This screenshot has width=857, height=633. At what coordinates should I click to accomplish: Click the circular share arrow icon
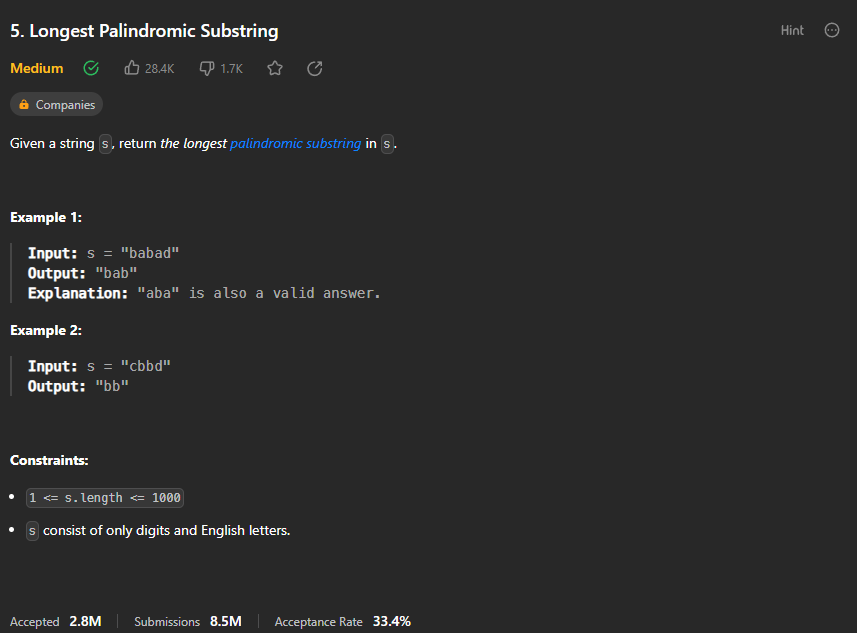point(314,68)
